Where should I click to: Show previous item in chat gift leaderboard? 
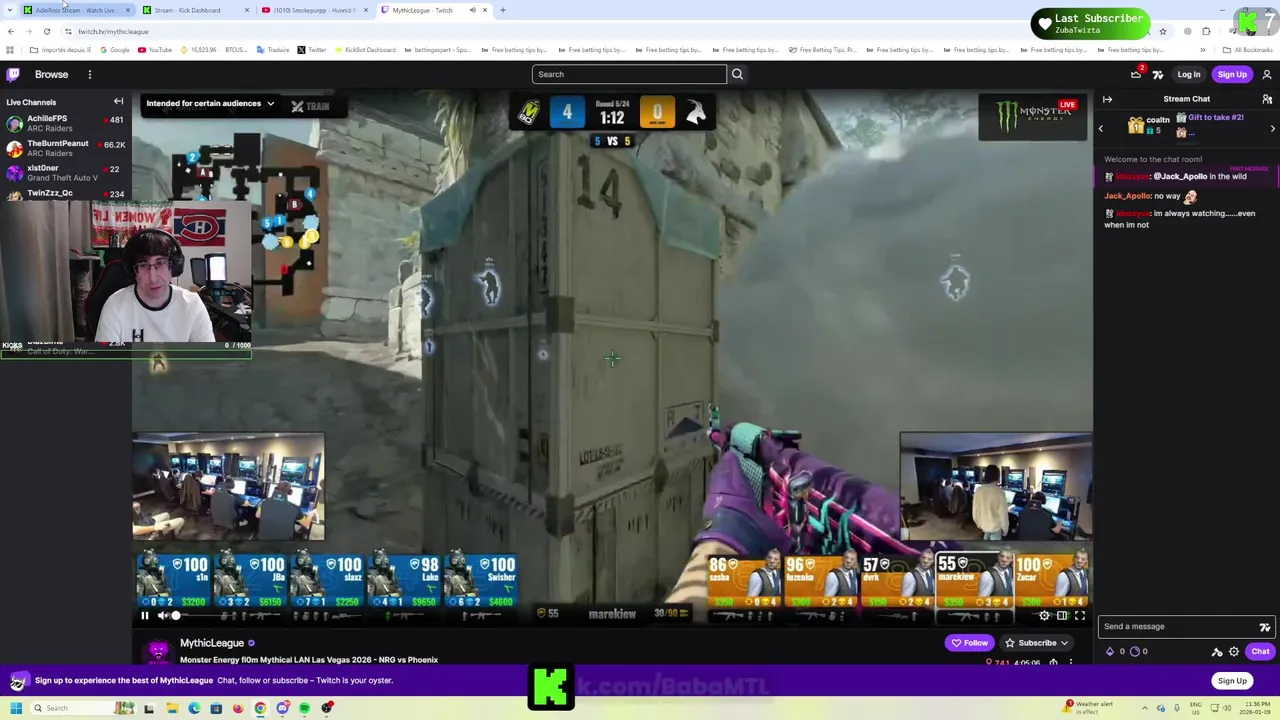tap(1101, 128)
